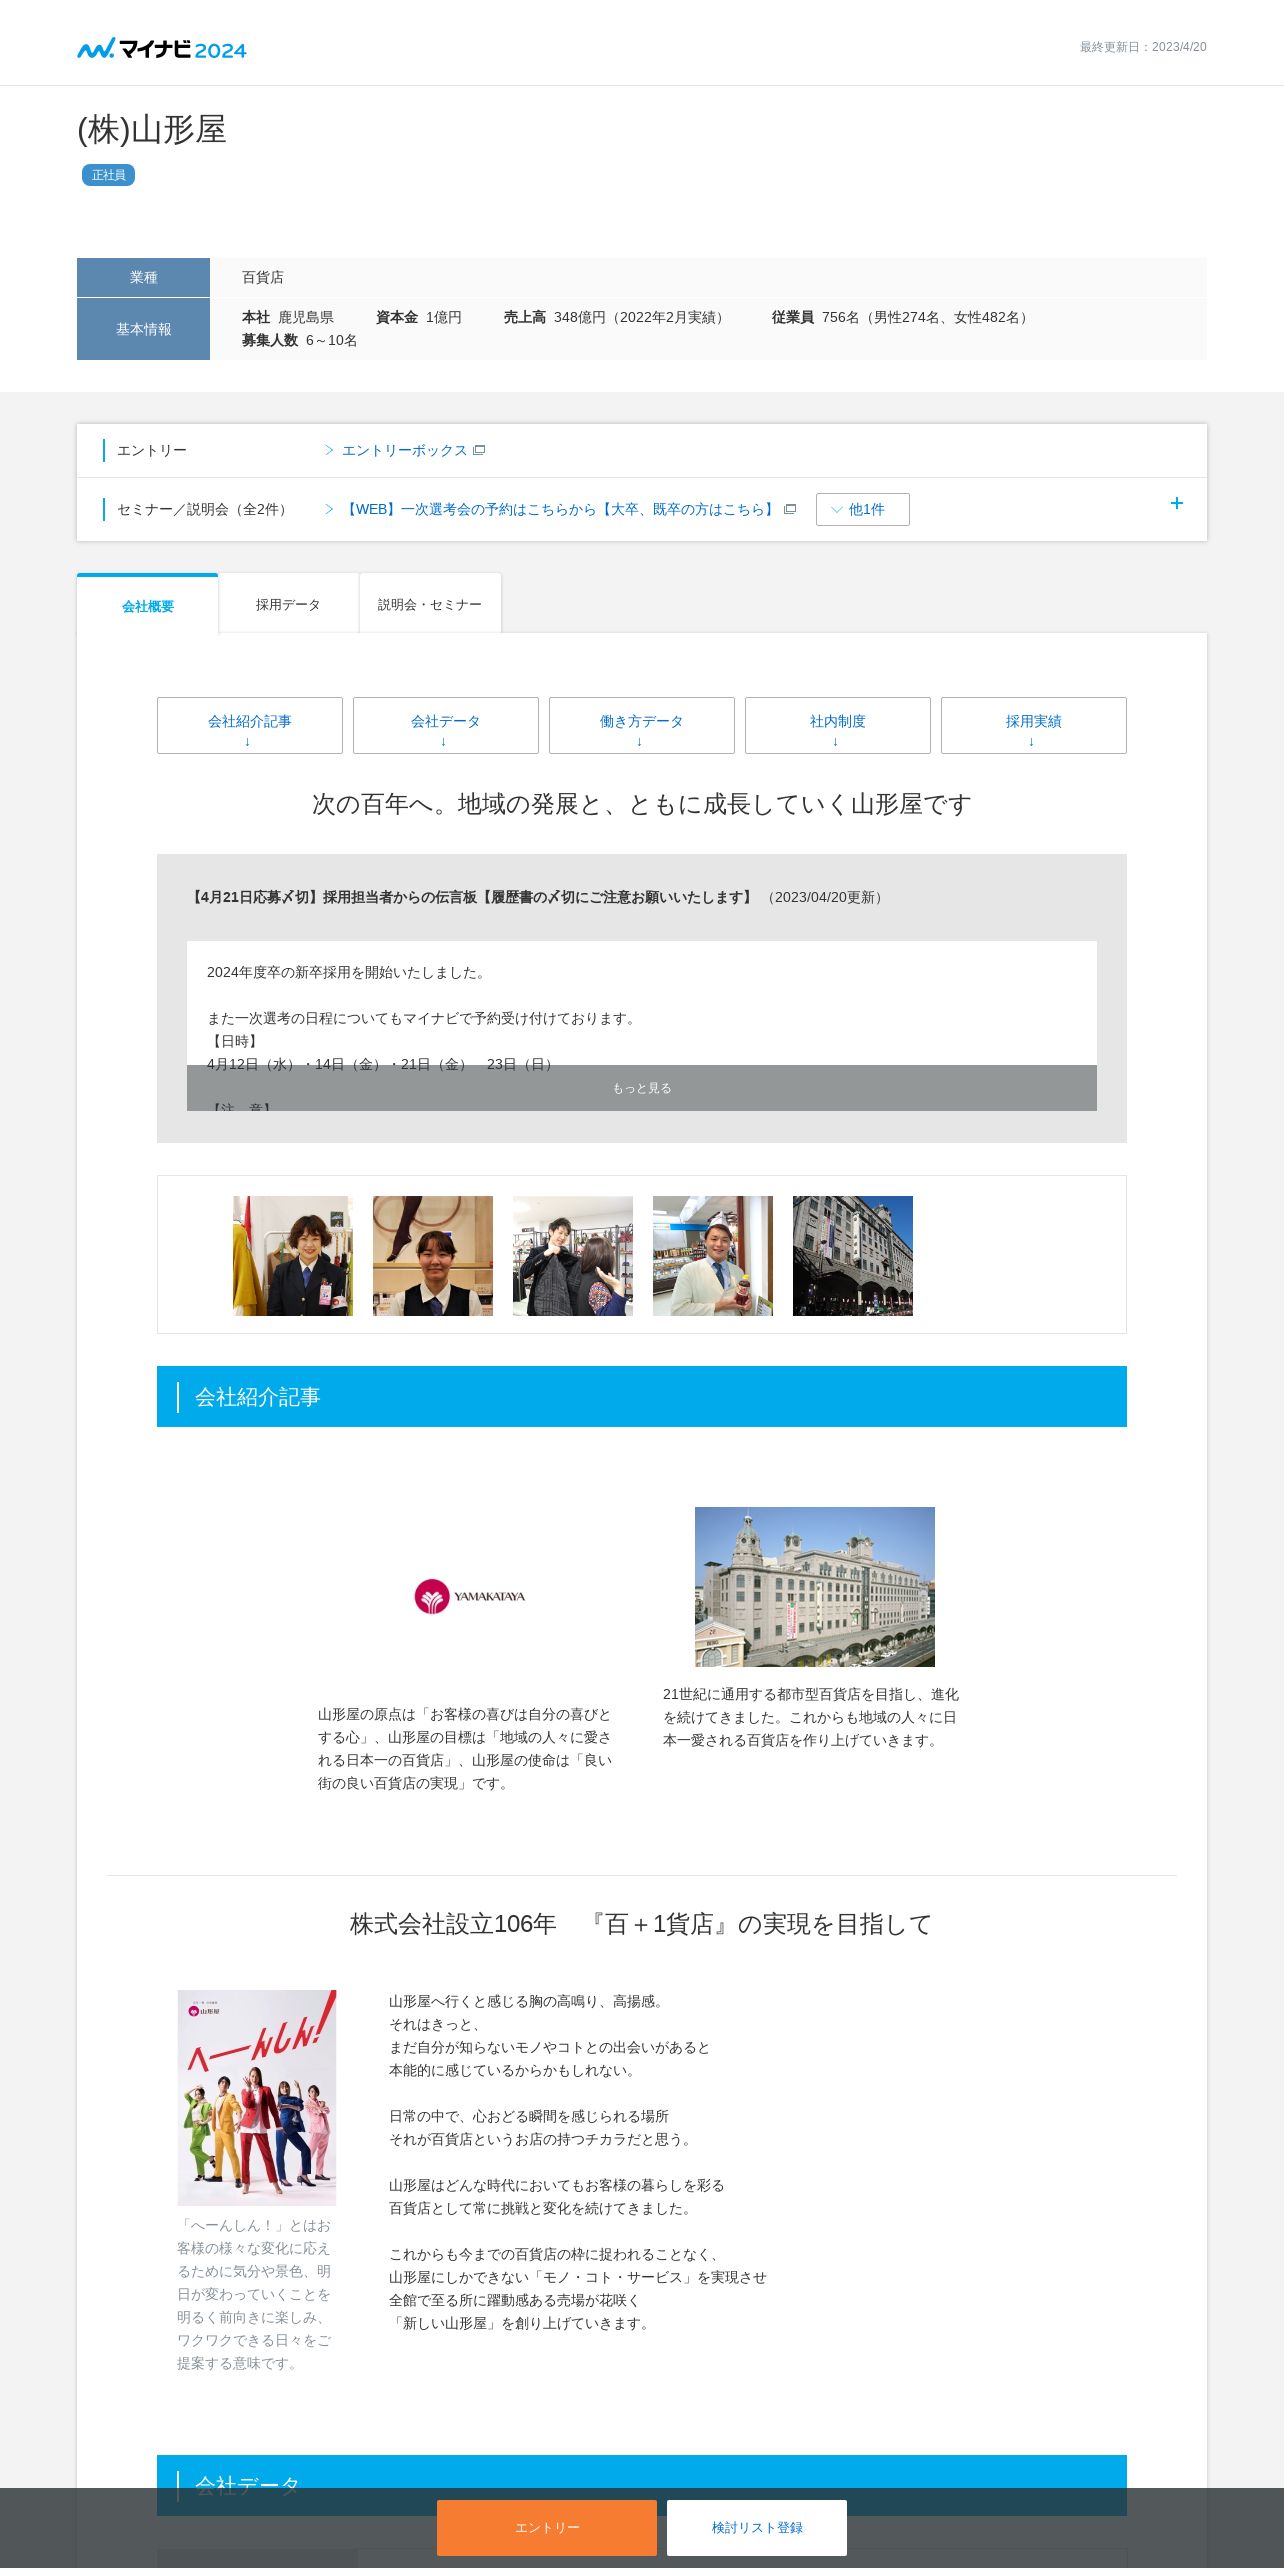Click the orange エントリー button
Viewport: 1284px width, 2568px height.
[547, 2528]
